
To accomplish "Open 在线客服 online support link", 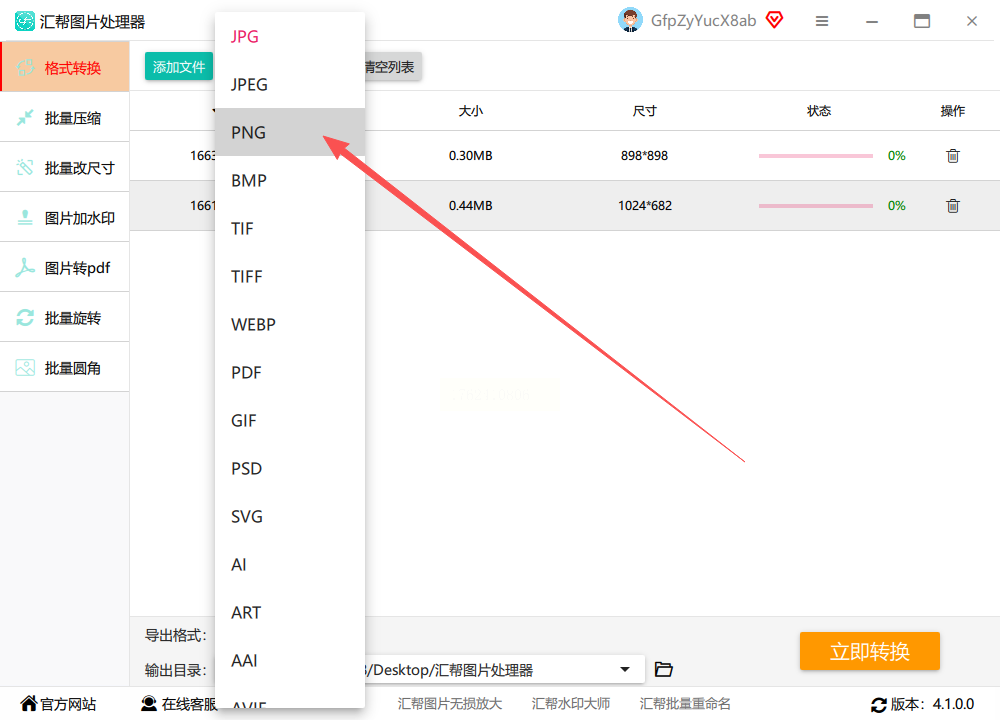I will pos(179,703).
